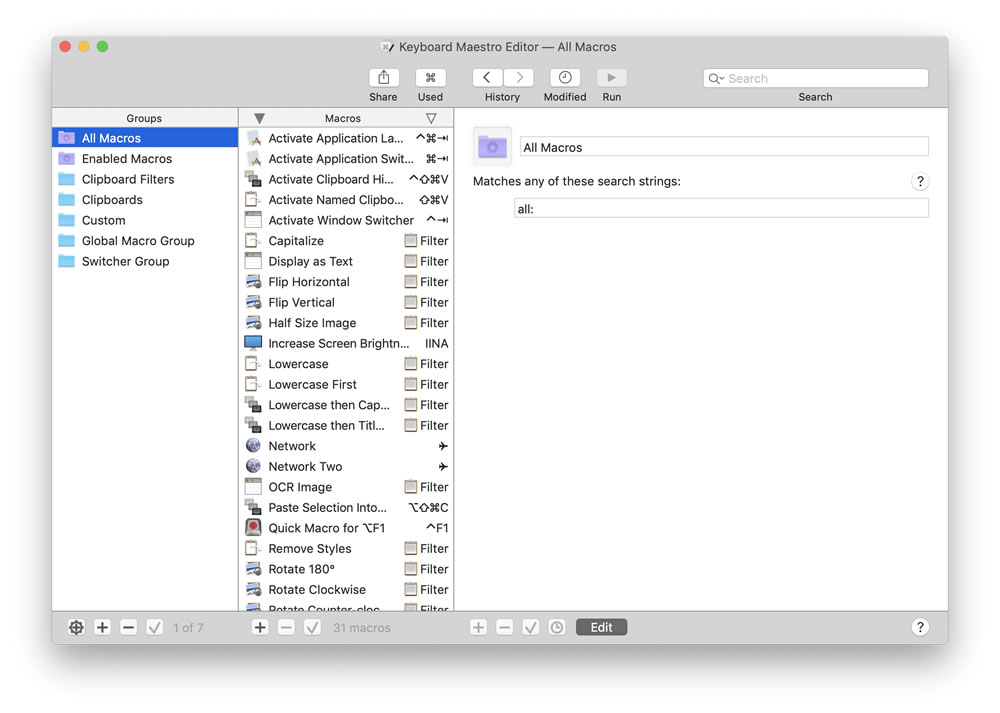Select Lowercase then Capitalize macro

click(x=346, y=405)
